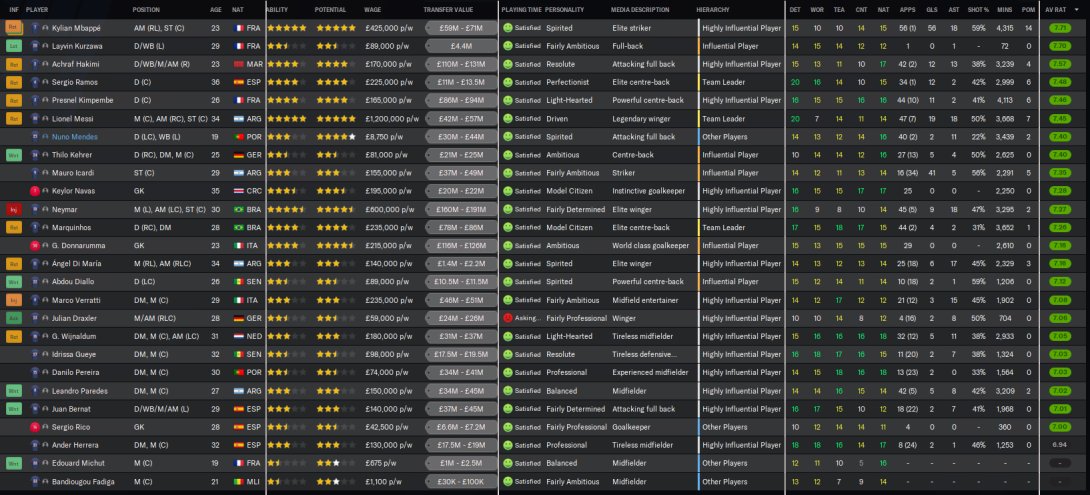This screenshot has height=495, width=1090.
Task: Click the 6.94 average rating for Ander Herrera
Action: [1059, 445]
